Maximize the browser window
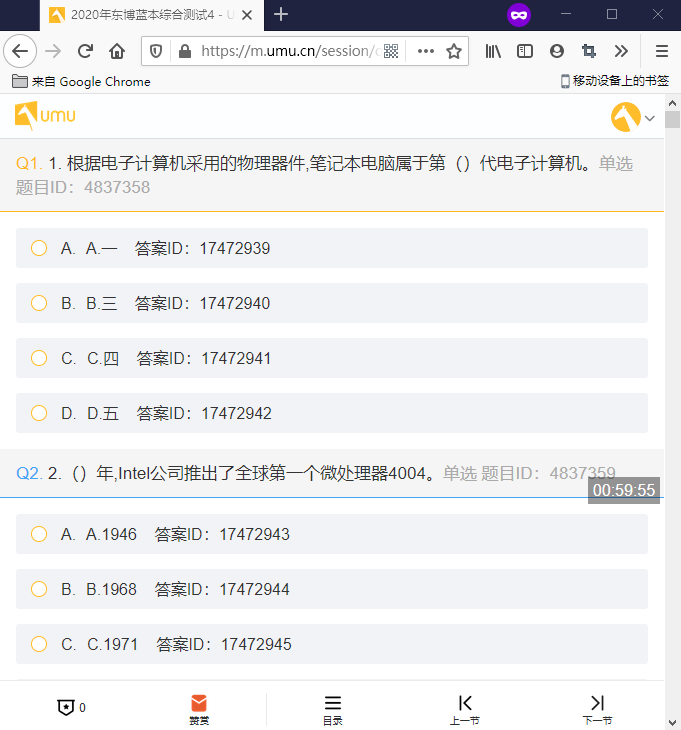The image size is (681, 730). (x=612, y=14)
